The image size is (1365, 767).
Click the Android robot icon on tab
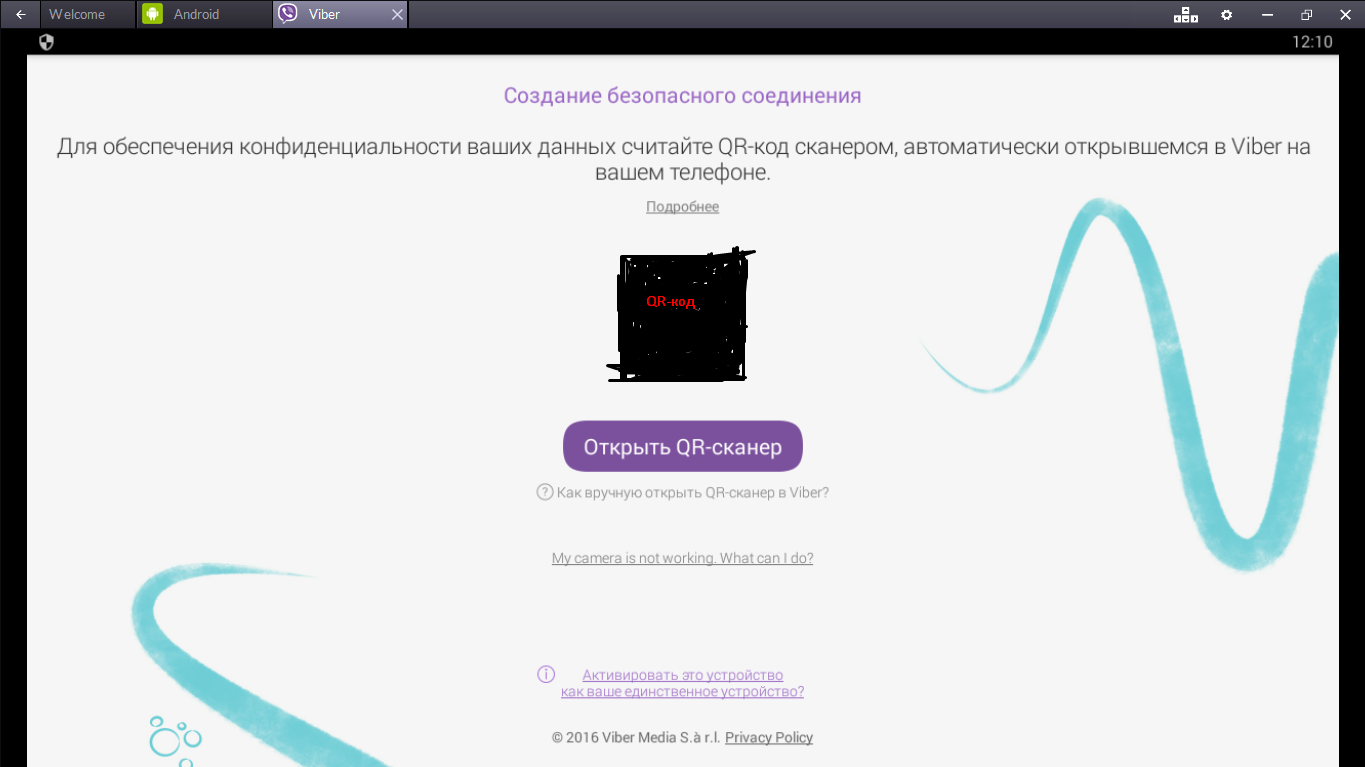click(152, 14)
